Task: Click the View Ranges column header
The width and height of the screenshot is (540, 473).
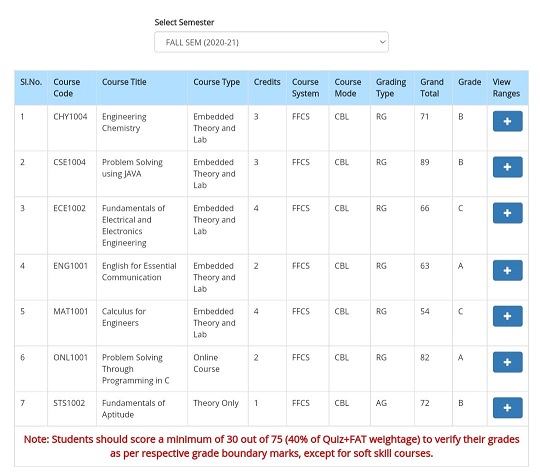Action: 506,88
